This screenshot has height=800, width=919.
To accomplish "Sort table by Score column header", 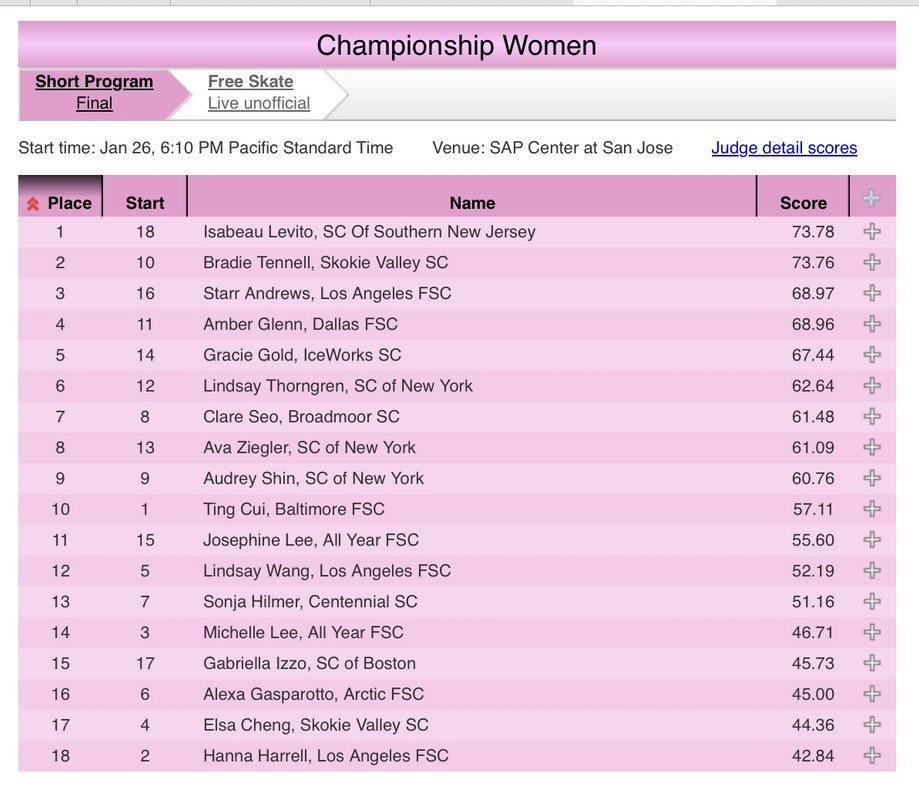I will click(x=803, y=203).
